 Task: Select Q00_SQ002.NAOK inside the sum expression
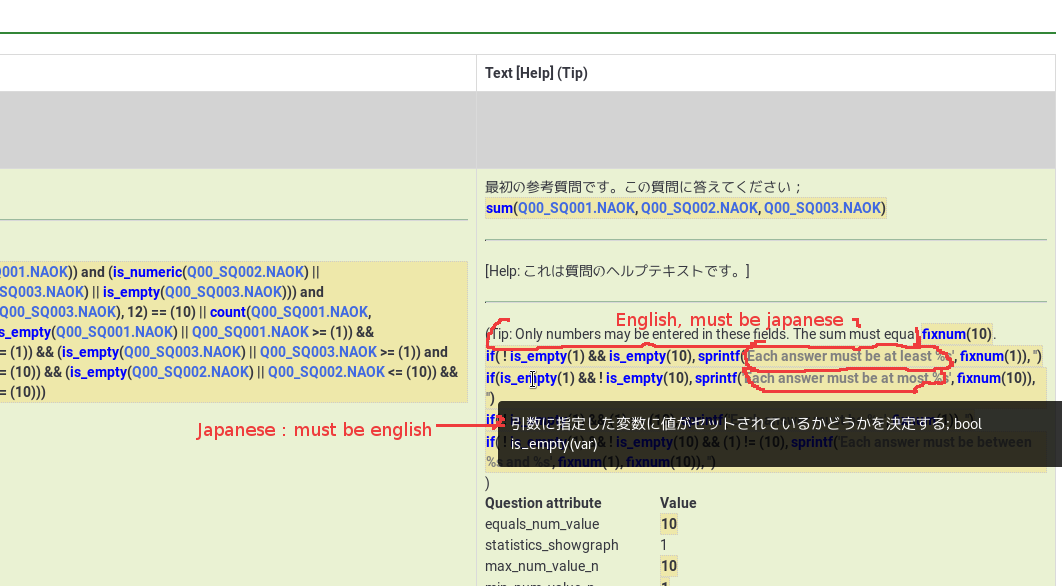click(x=698, y=208)
